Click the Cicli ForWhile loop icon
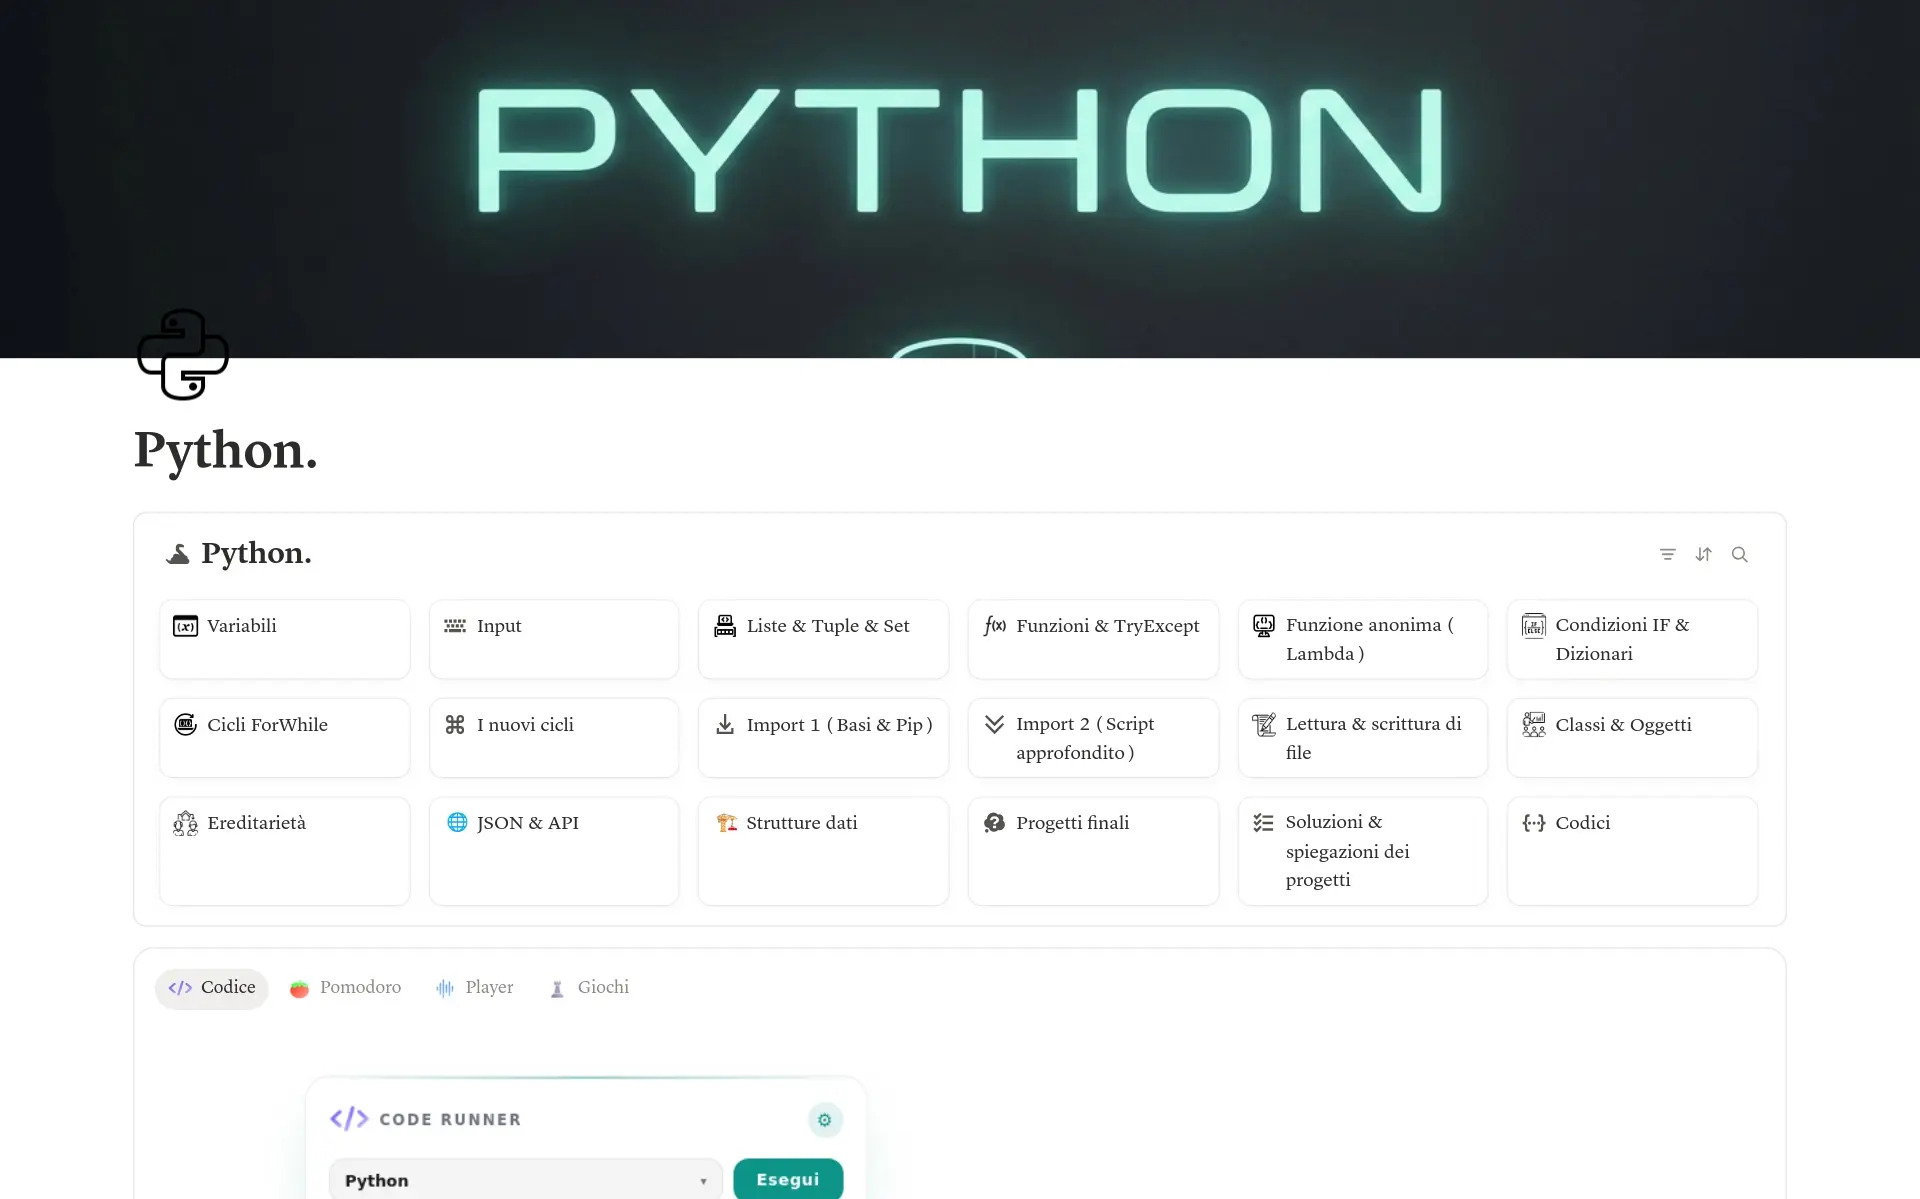 coord(185,724)
